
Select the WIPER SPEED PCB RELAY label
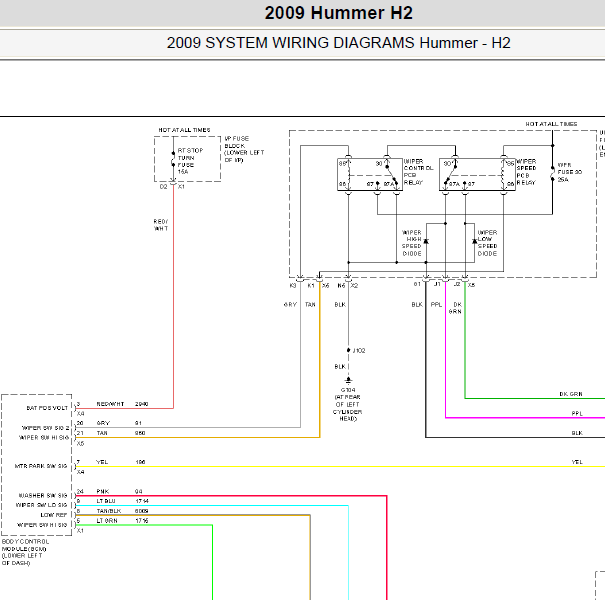tap(526, 172)
